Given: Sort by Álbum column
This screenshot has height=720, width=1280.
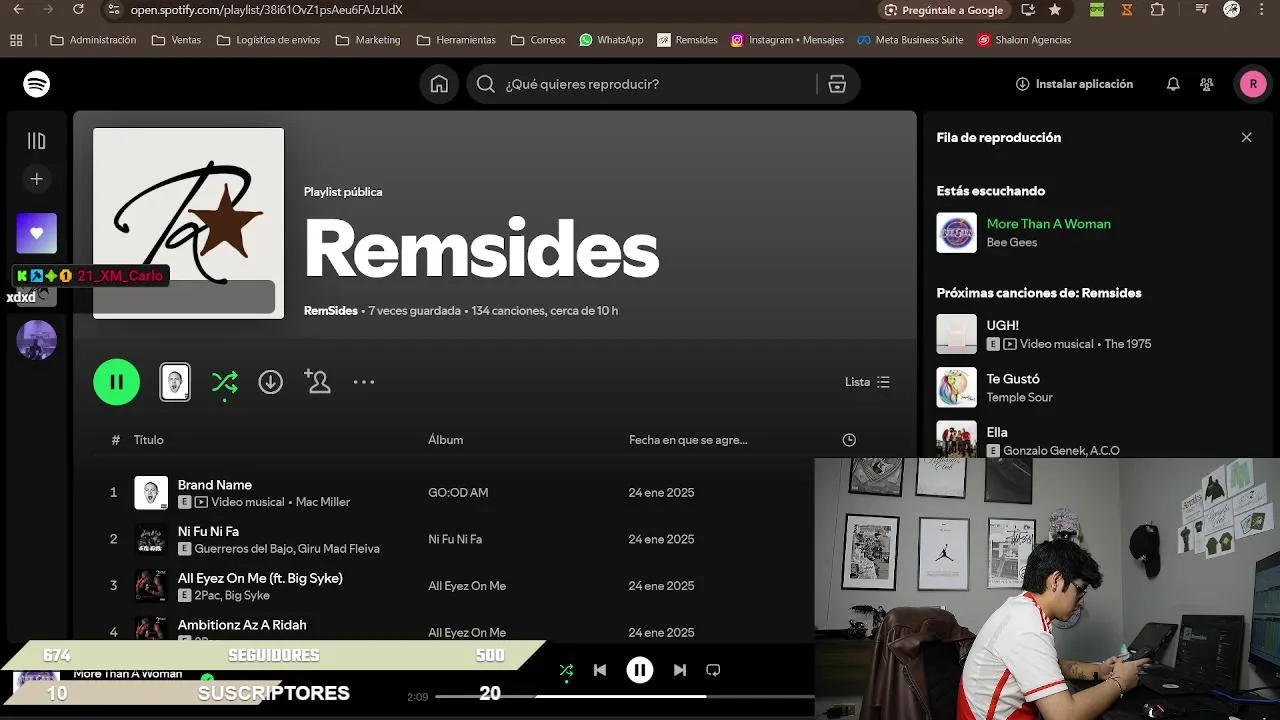Looking at the screenshot, I should [x=446, y=440].
